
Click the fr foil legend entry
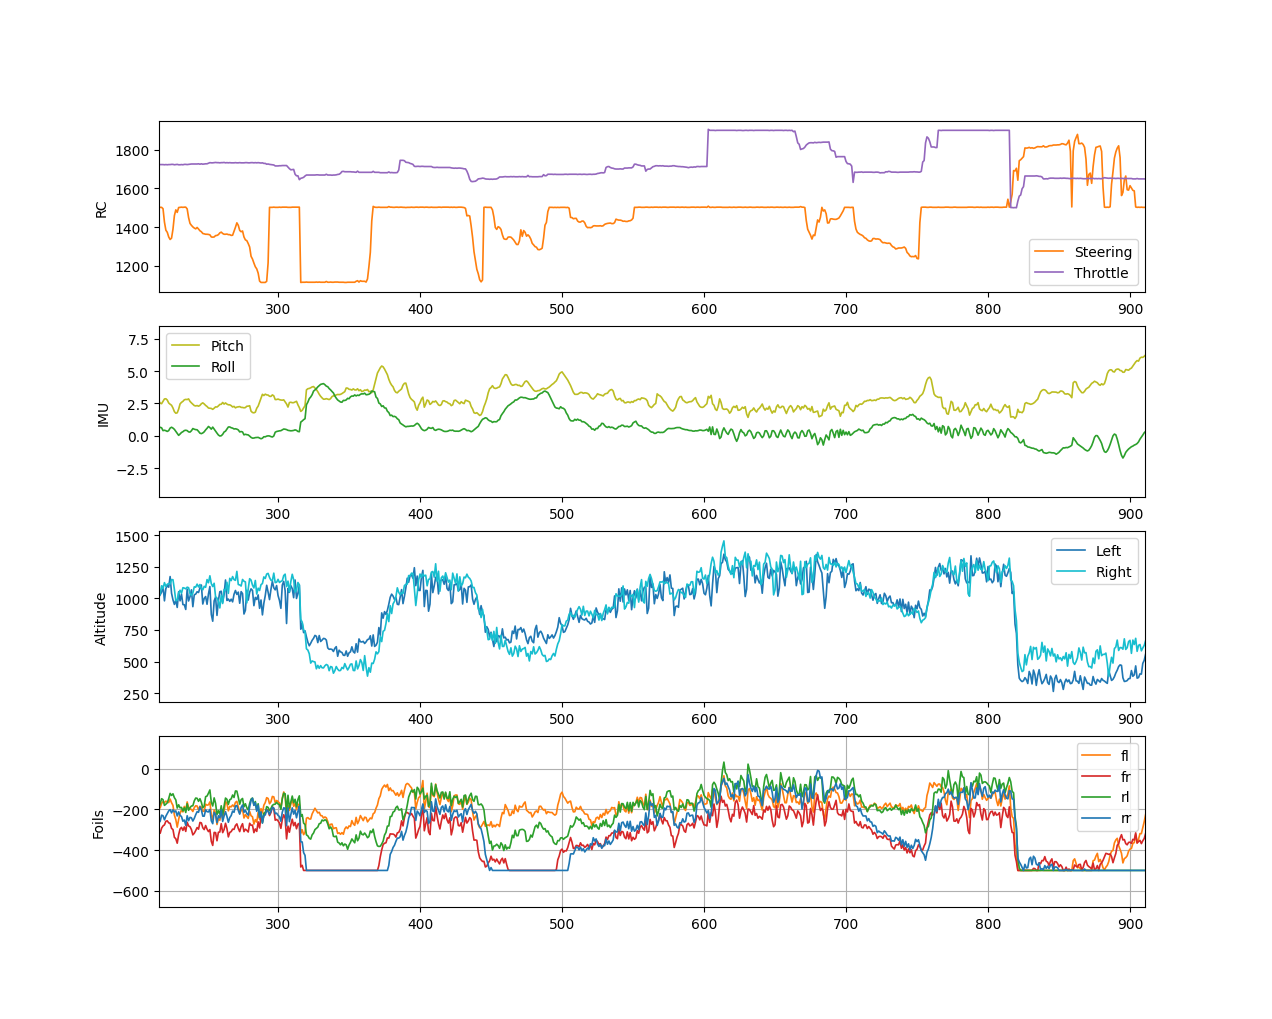pos(1126,777)
